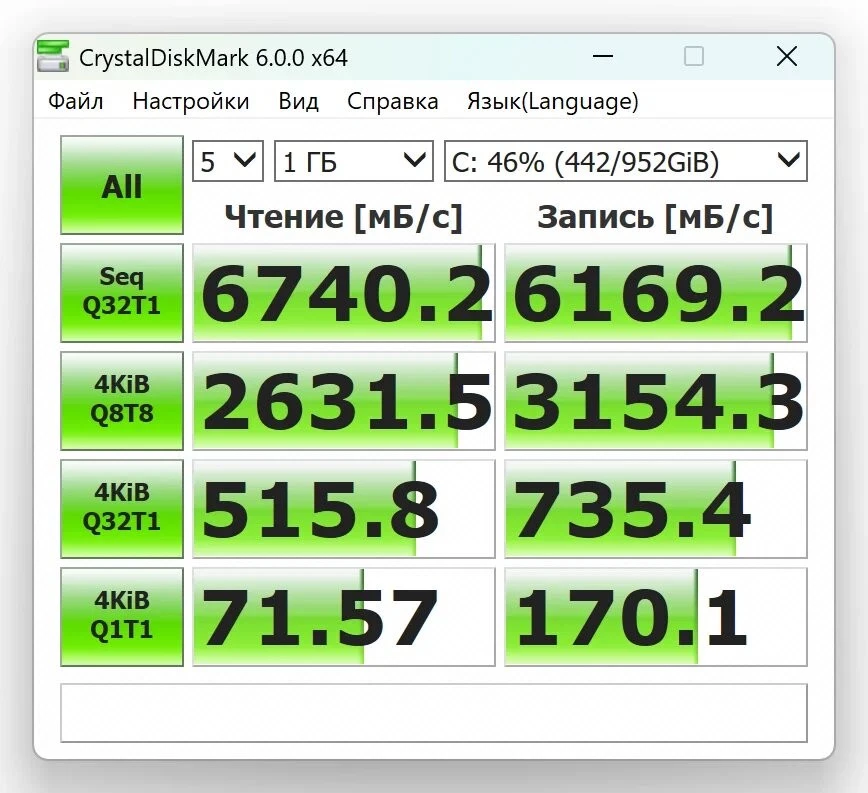Expand the test count dropdown showing 5
This screenshot has width=868, height=793.
tap(228, 161)
